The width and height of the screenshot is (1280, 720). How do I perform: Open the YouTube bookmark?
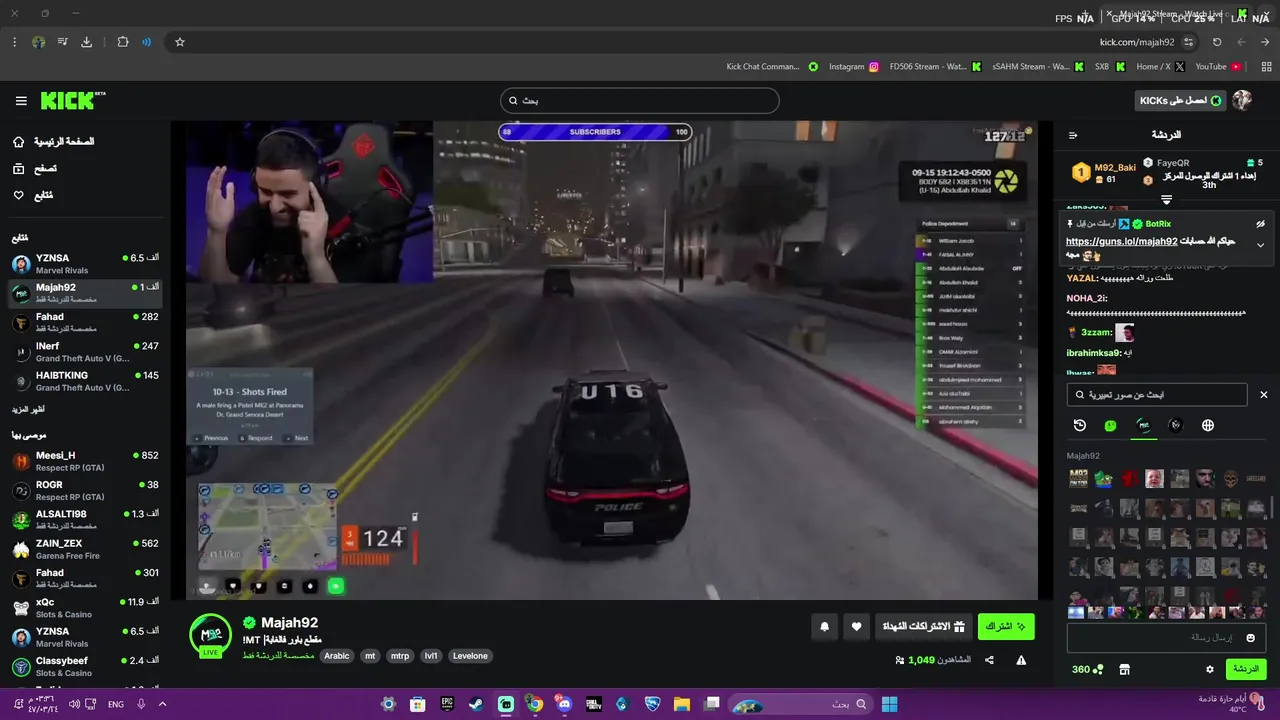1218,67
